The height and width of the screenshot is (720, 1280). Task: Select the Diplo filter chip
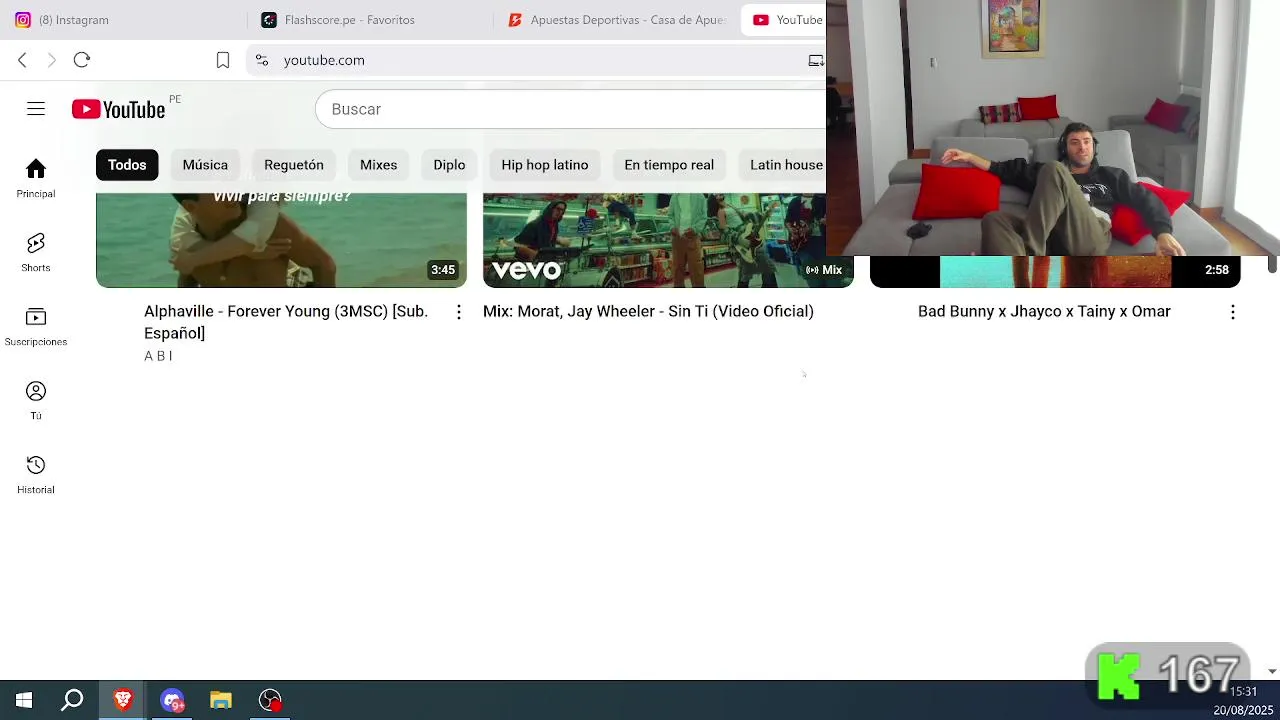pyautogui.click(x=449, y=165)
